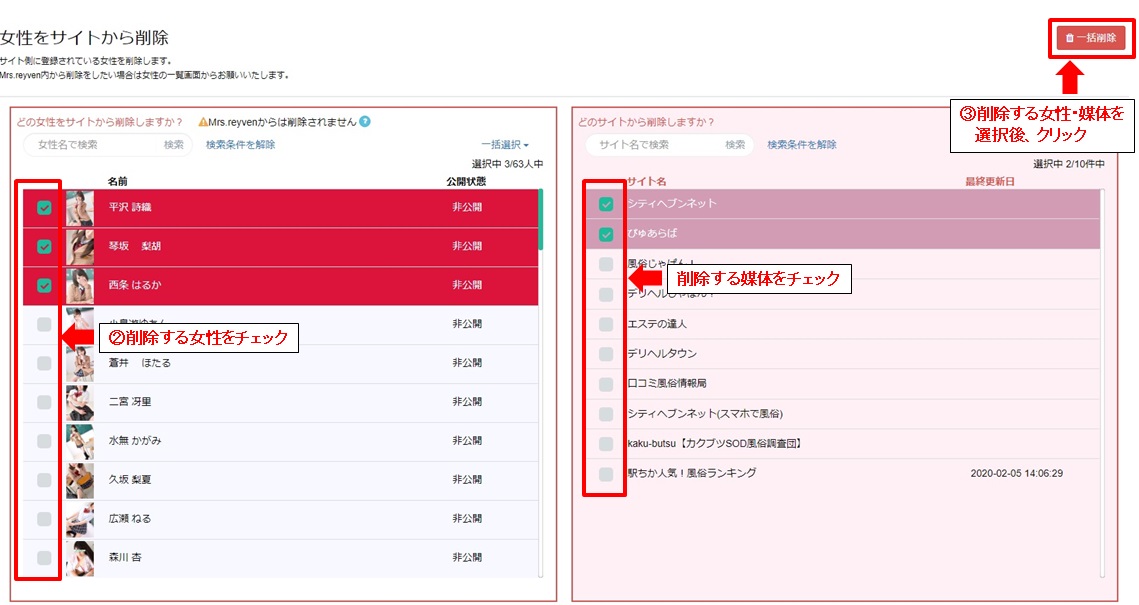This screenshot has height=605, width=1139.
Task: Click the 女性名で検索 search field
Action: point(96,145)
